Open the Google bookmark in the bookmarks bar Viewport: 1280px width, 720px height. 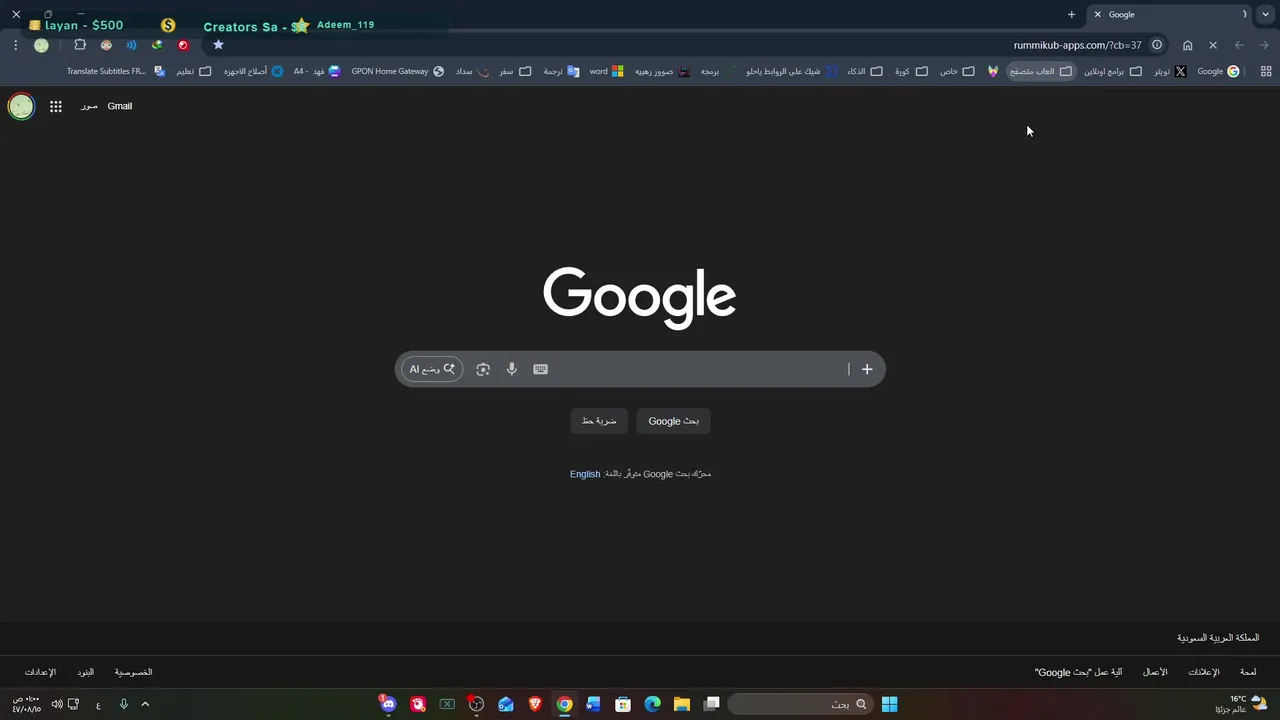(1219, 71)
